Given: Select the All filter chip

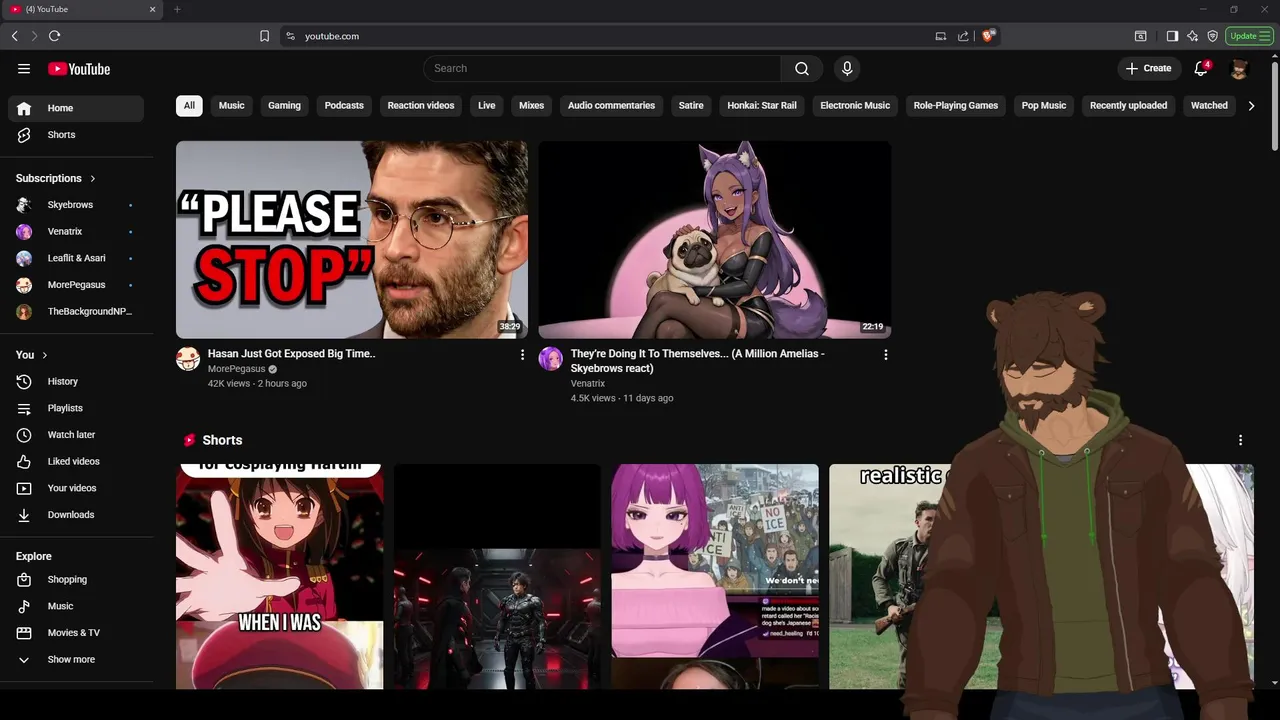Looking at the screenshot, I should 189,106.
